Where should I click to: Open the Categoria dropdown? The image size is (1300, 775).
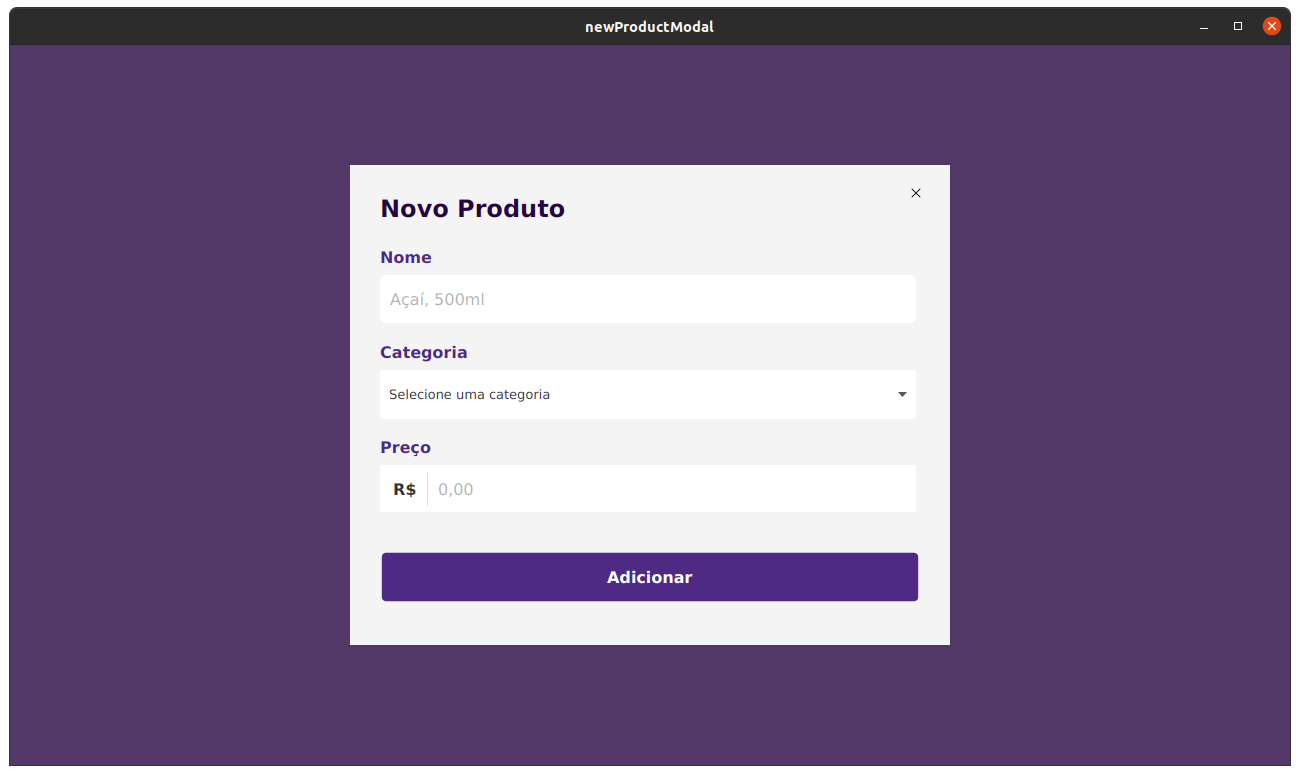[x=648, y=394]
